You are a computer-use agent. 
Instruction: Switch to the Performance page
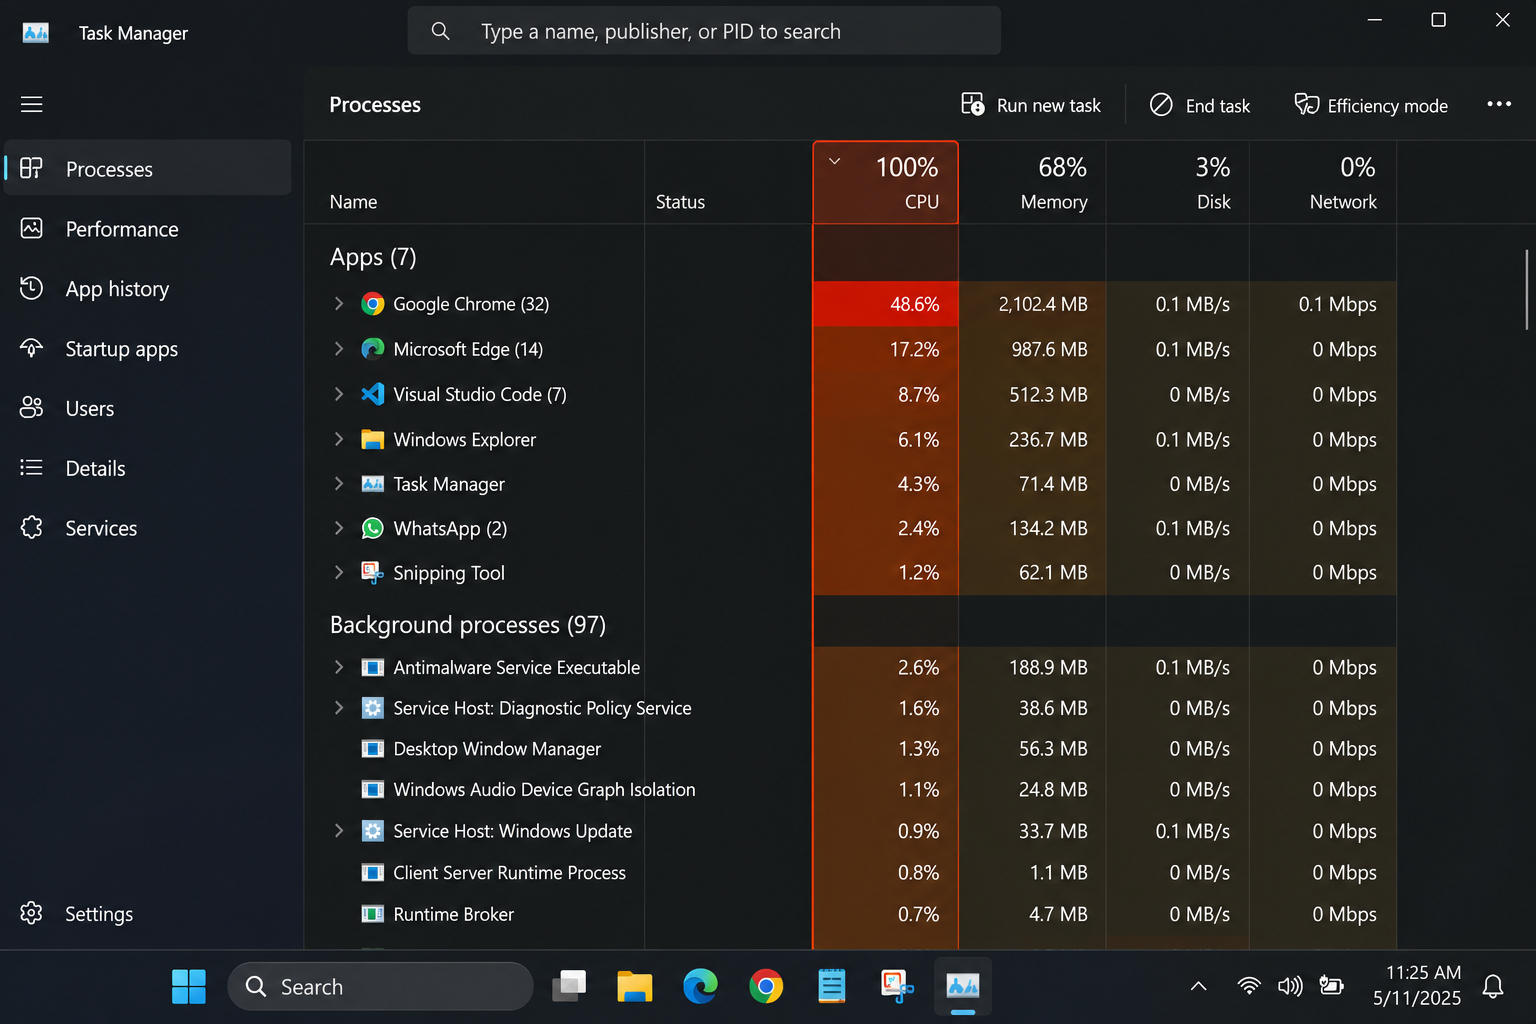148,229
